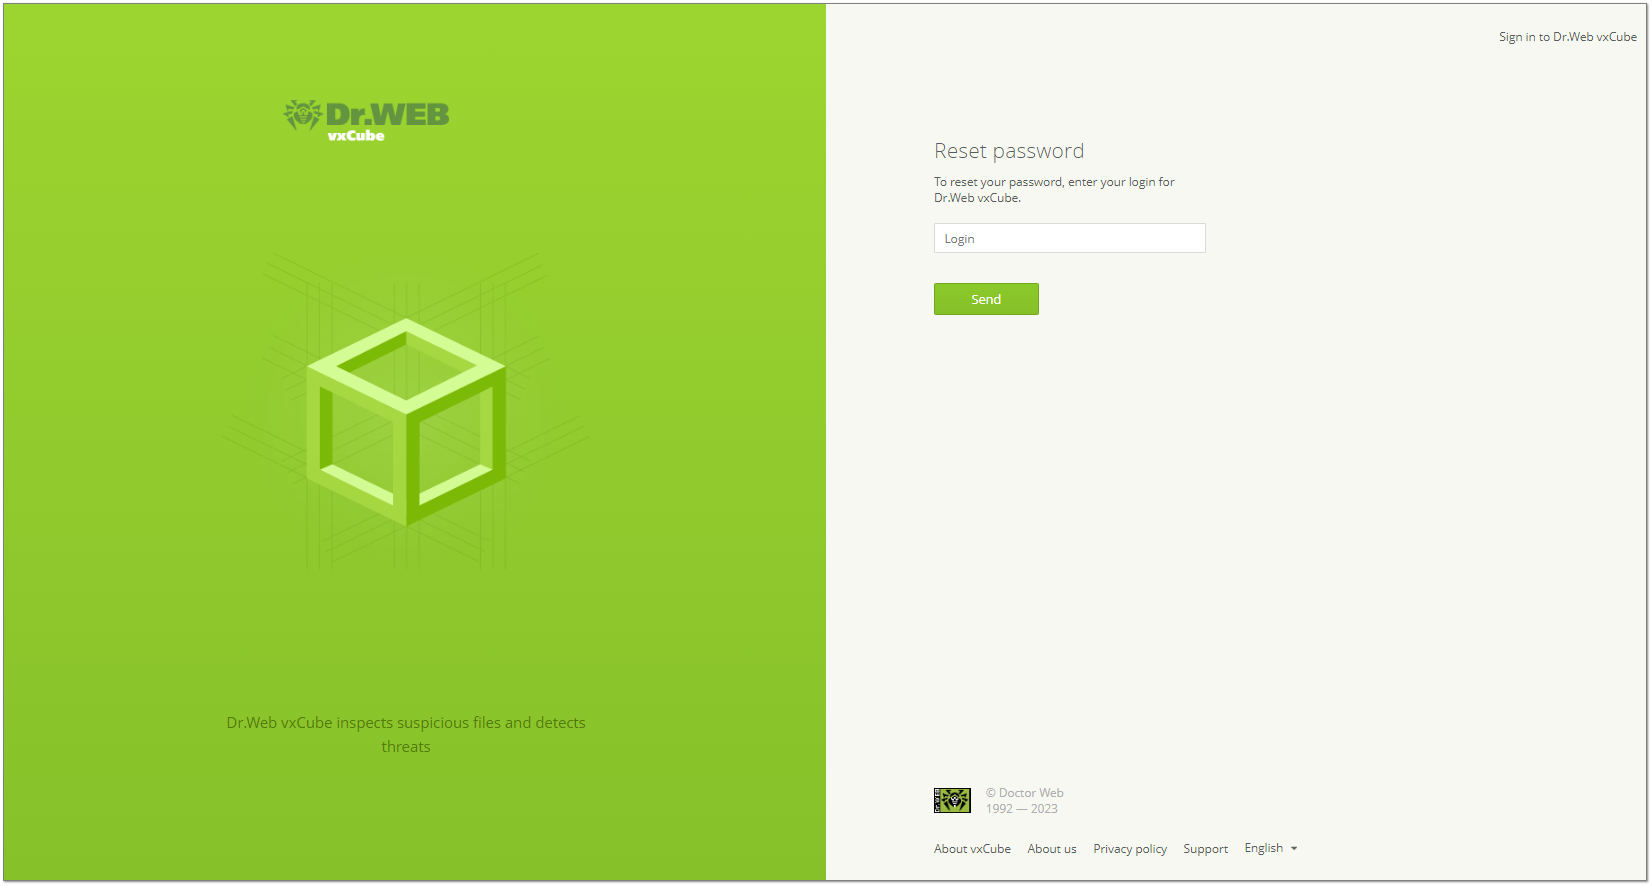
Task: Click the Reset password heading
Action: (1009, 151)
